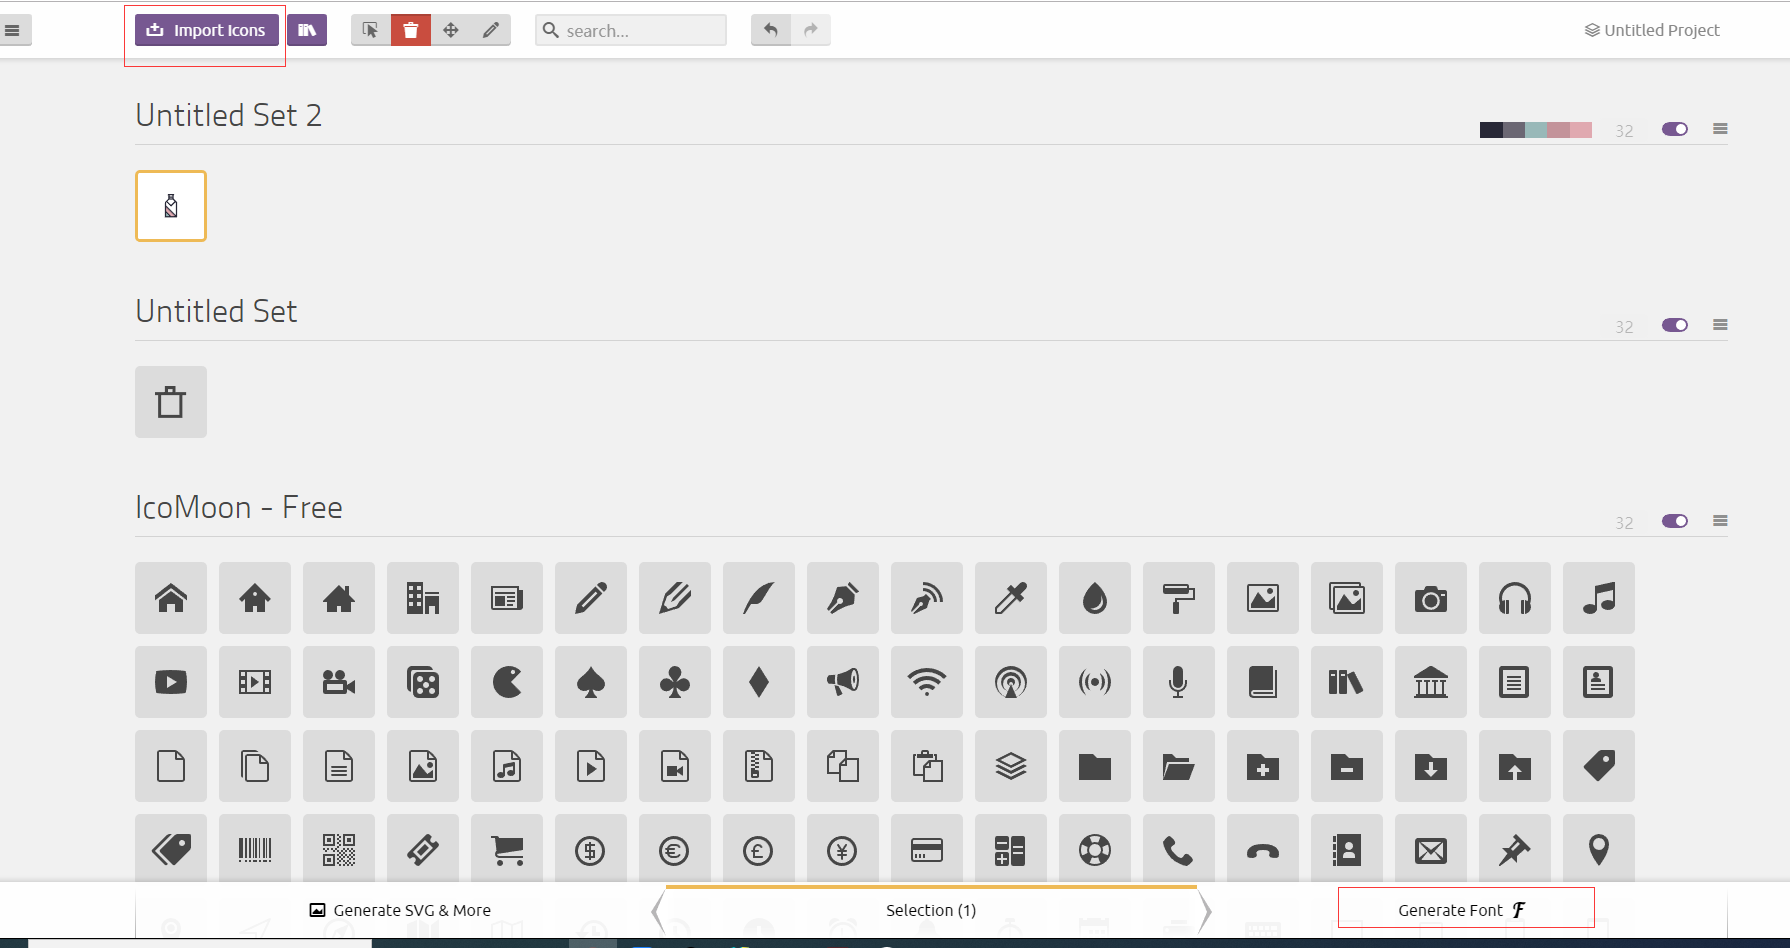Image resolution: width=1790 pixels, height=948 pixels.
Task: Select the droplet icon
Action: point(1095,598)
